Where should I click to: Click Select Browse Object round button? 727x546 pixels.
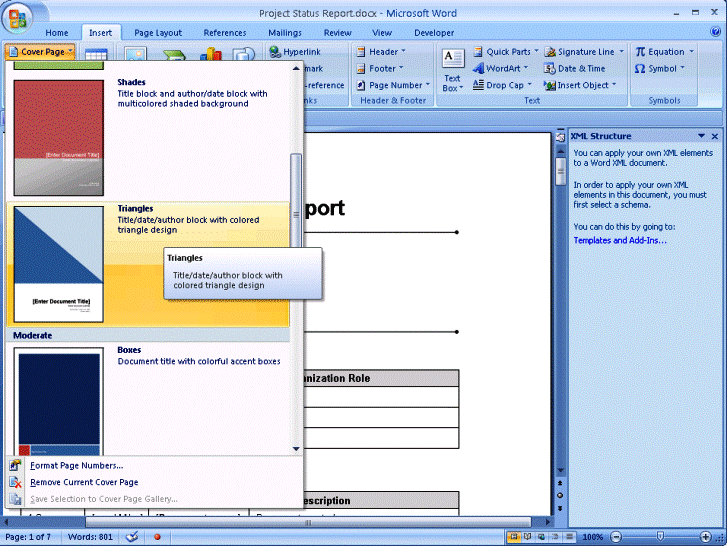(x=560, y=495)
